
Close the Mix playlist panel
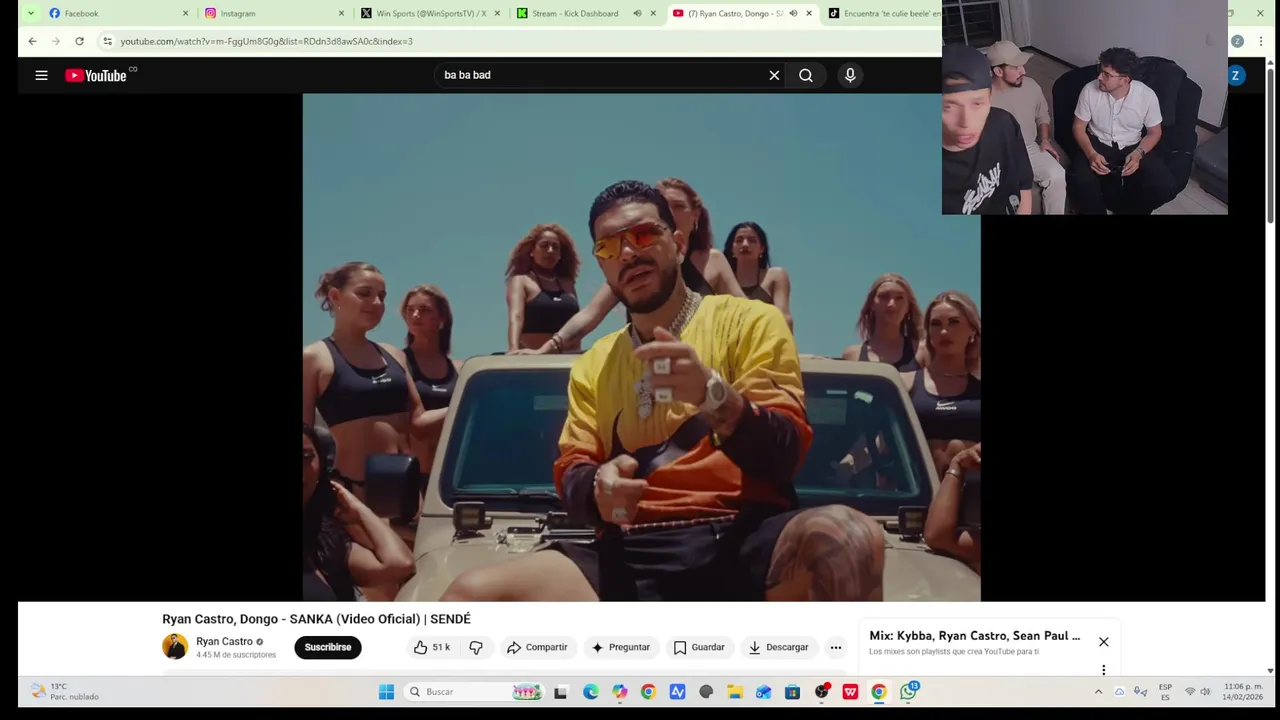tap(1104, 642)
